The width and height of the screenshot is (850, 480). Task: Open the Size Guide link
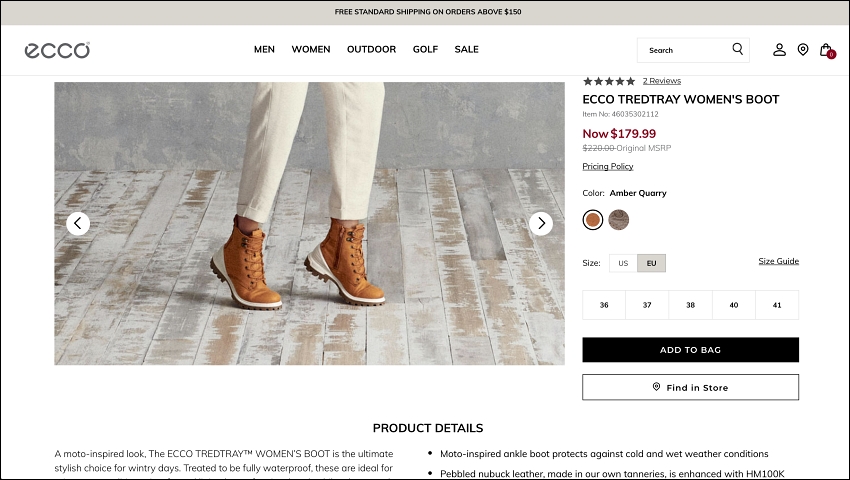pyautogui.click(x=778, y=261)
